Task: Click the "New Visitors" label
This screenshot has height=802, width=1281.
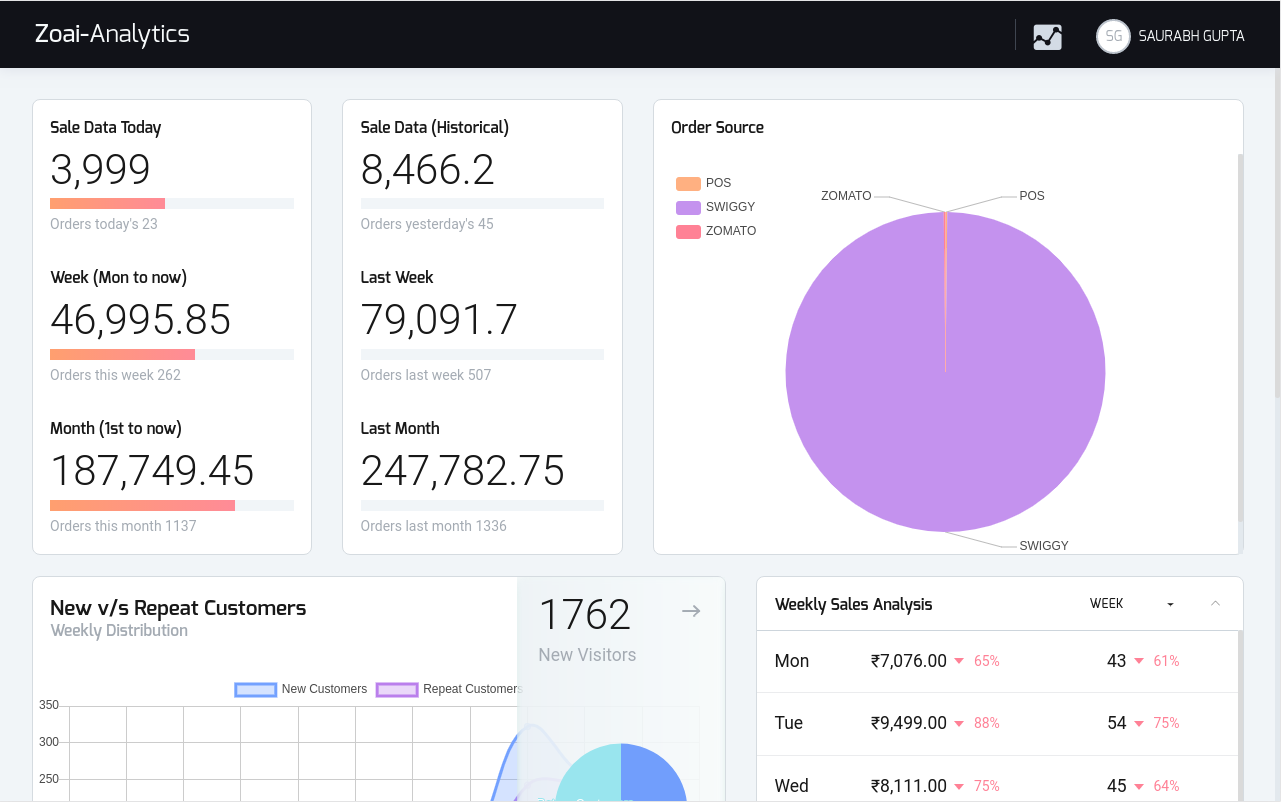Action: pyautogui.click(x=587, y=655)
